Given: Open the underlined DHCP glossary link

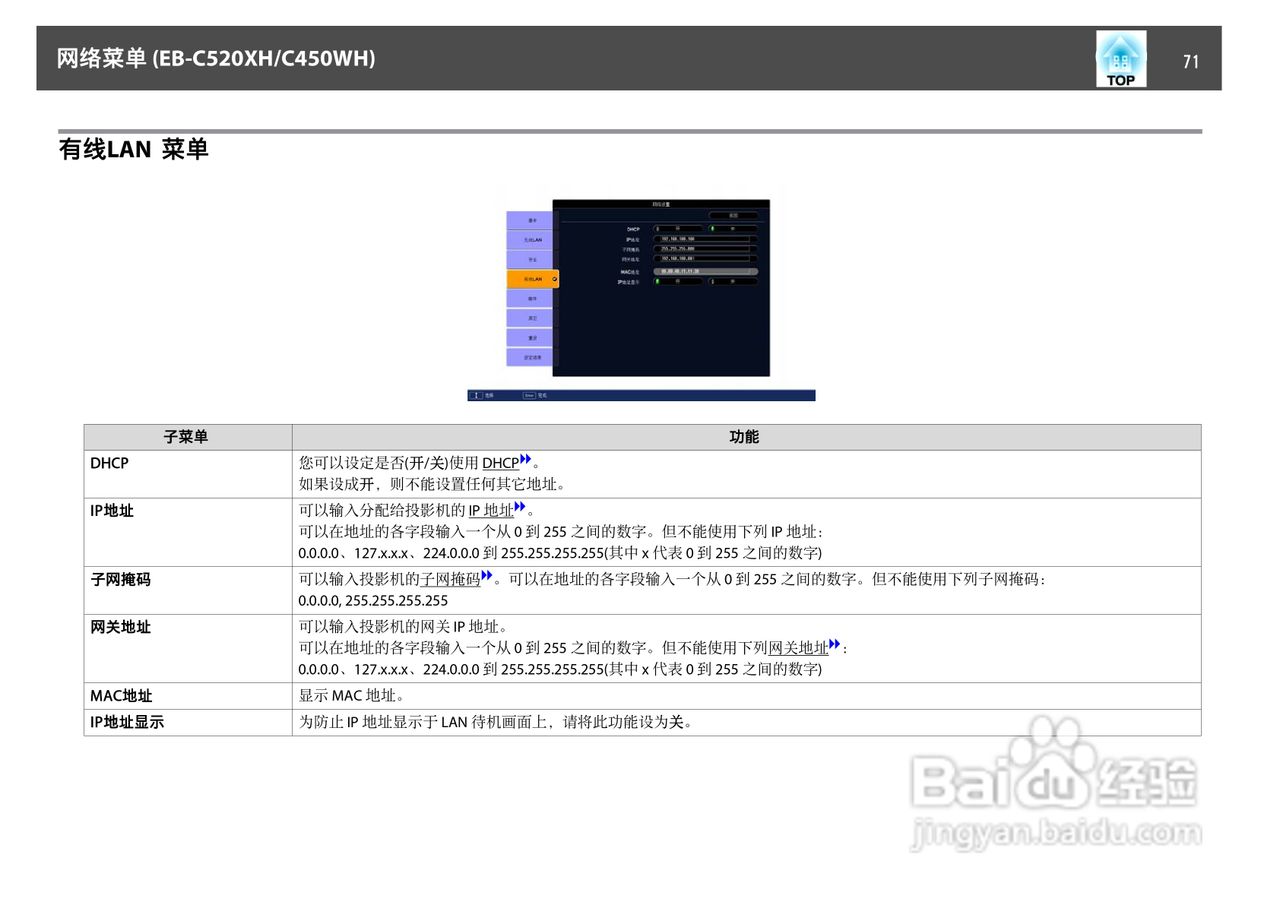Looking at the screenshot, I should coord(501,463).
